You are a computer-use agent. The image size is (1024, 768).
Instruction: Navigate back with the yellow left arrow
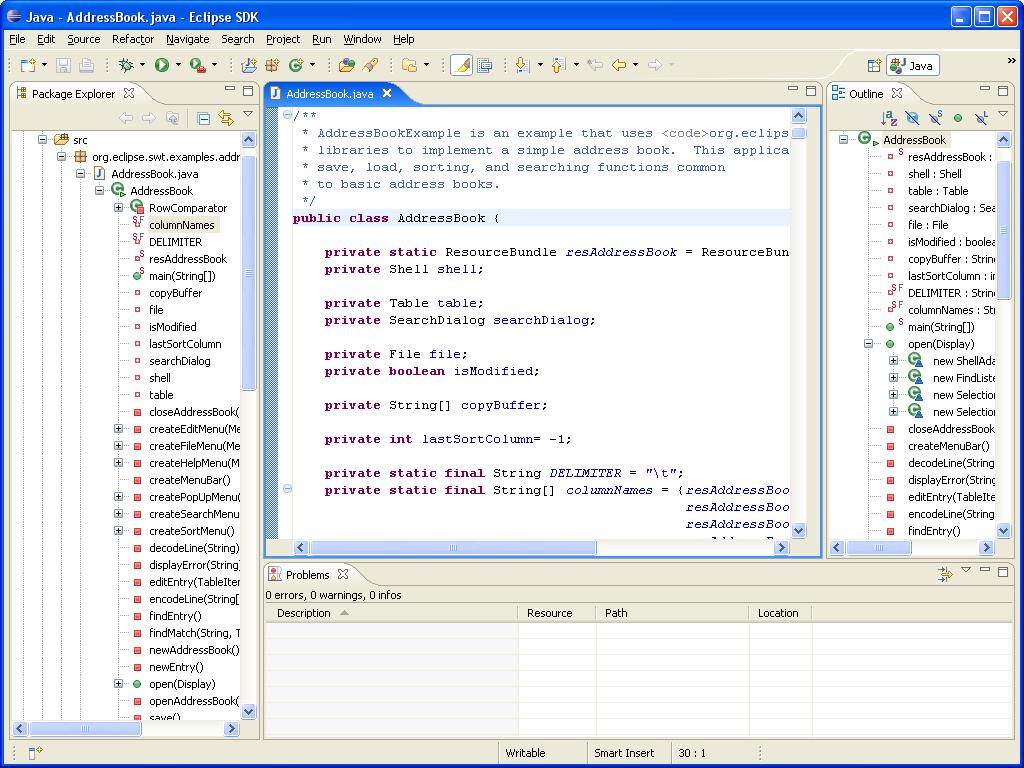pos(618,65)
